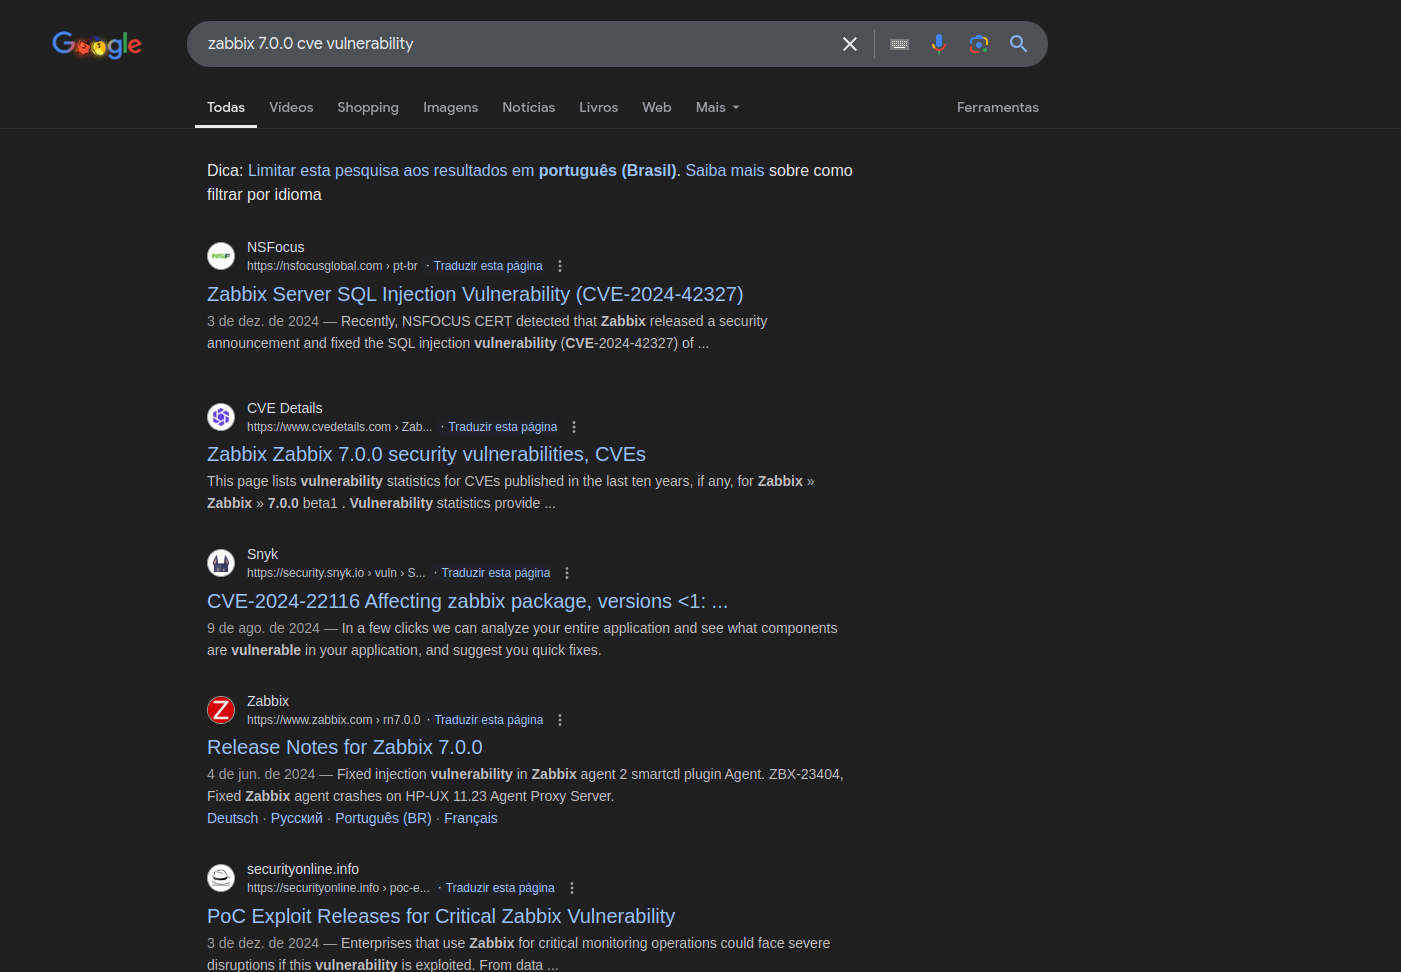Switch to the Livros tab

coord(598,107)
